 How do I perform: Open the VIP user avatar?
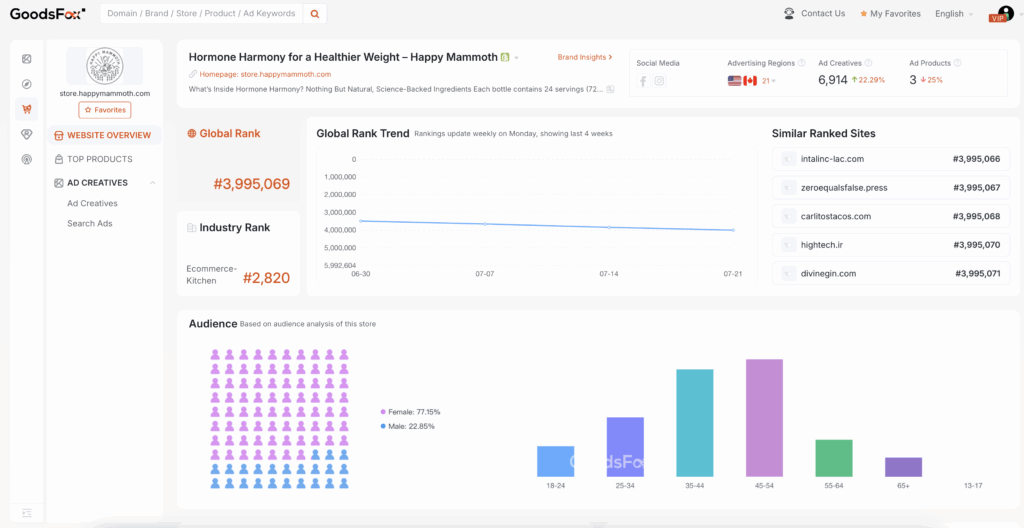coord(1004,12)
